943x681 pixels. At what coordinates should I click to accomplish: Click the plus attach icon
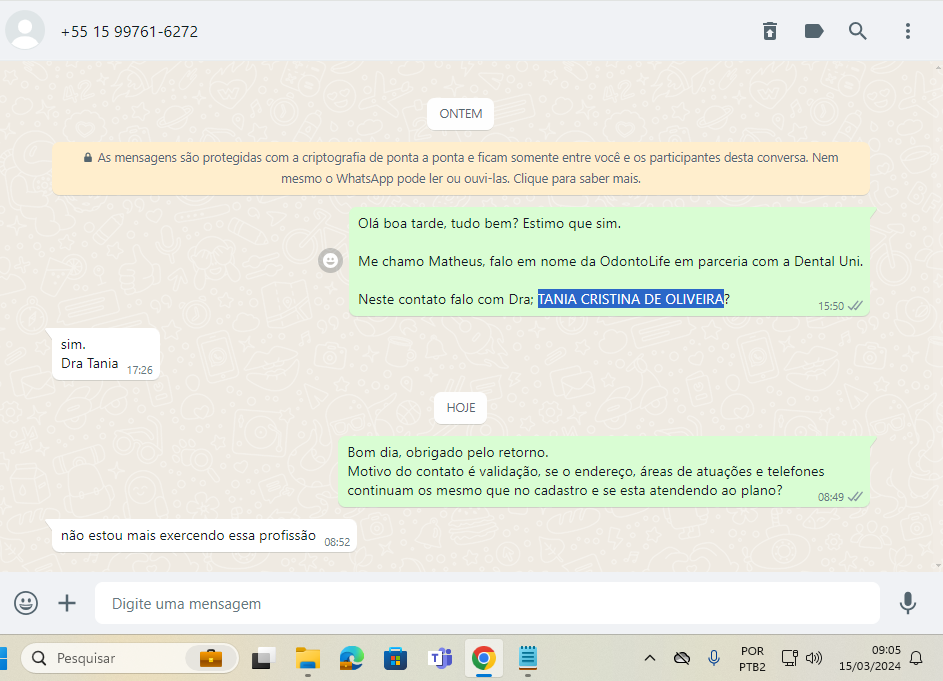click(67, 603)
